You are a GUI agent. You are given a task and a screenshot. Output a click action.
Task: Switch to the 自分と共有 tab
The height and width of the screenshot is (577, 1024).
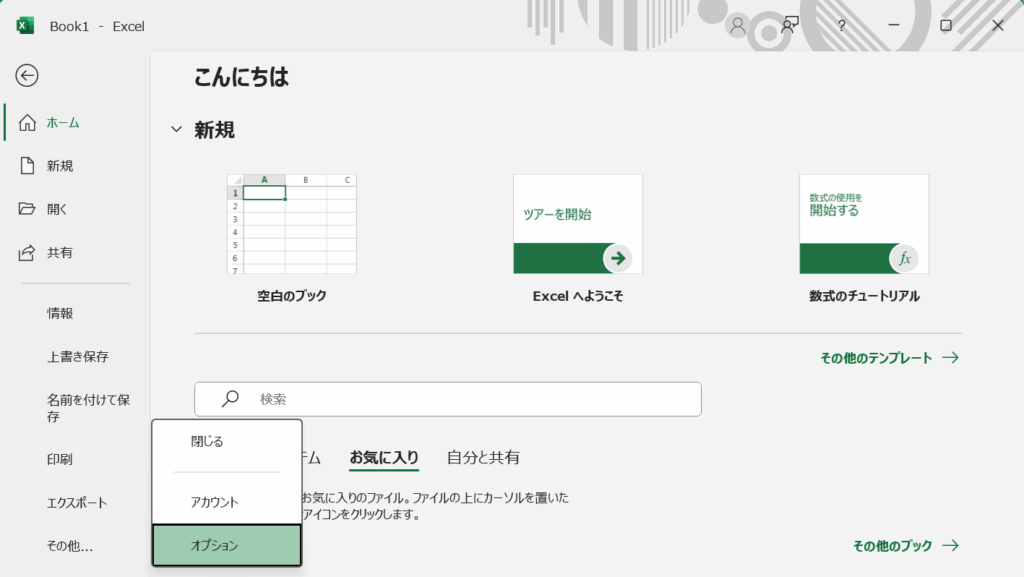click(x=483, y=458)
